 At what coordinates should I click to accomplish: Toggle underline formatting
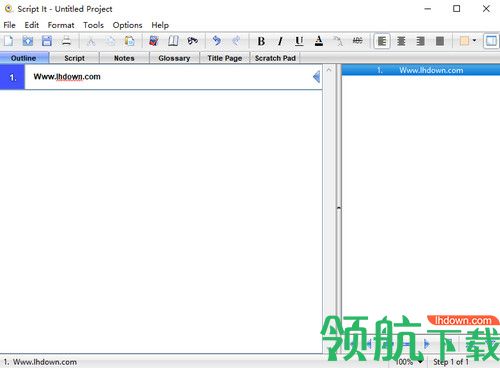point(299,41)
